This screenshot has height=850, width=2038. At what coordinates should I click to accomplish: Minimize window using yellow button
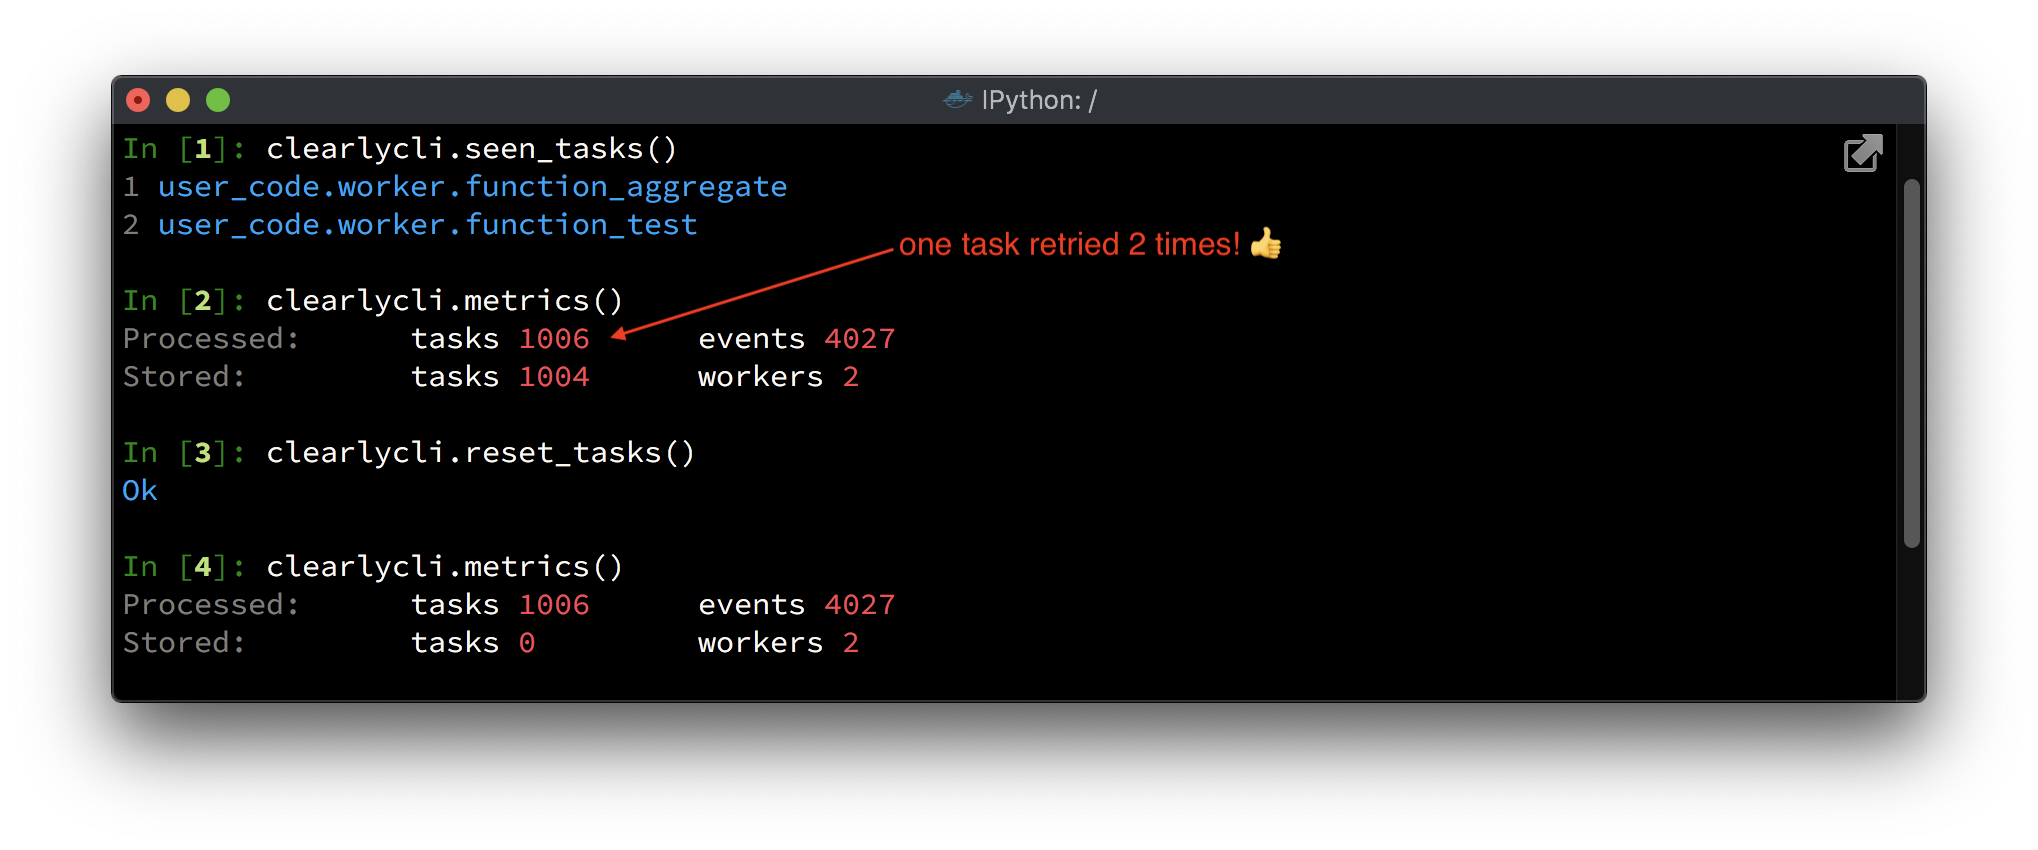tap(178, 100)
